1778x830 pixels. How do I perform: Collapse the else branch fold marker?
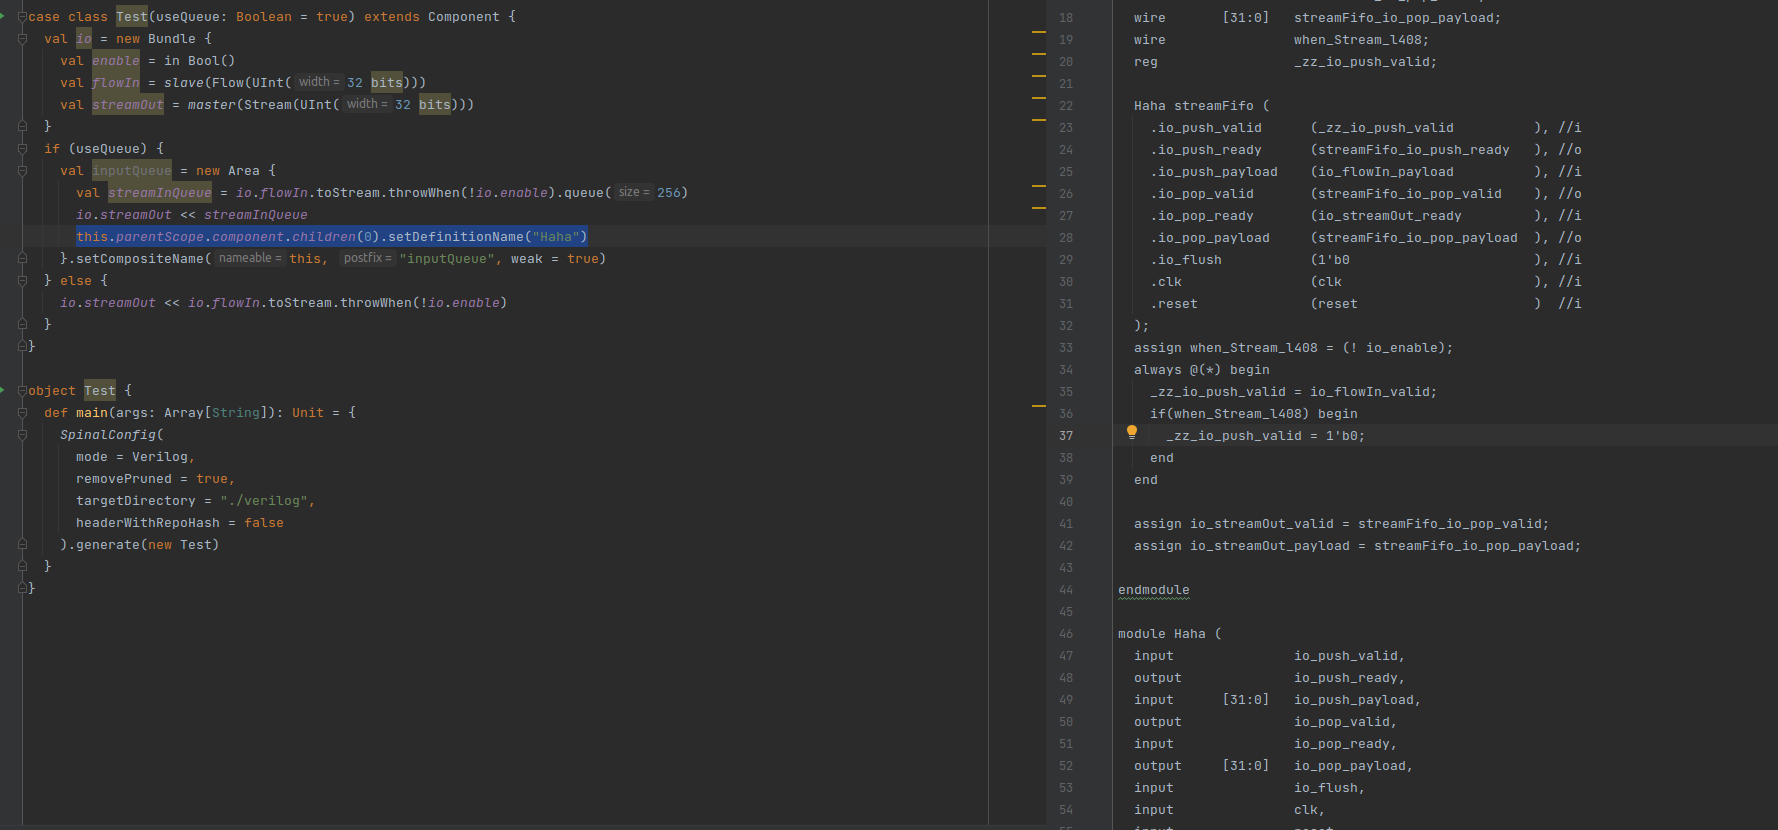(x=22, y=281)
